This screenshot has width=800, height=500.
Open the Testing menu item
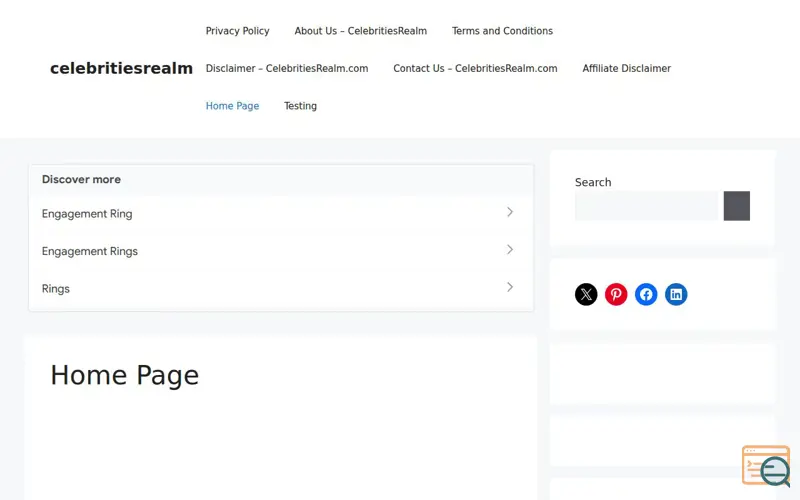click(301, 106)
